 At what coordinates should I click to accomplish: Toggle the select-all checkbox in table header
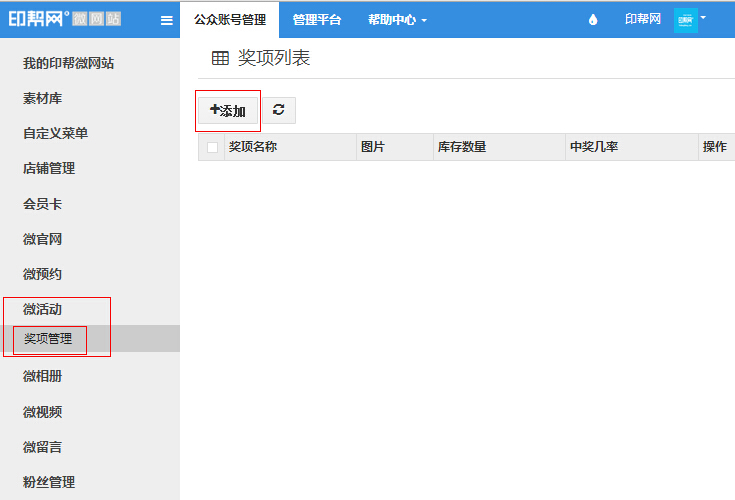[x=212, y=148]
